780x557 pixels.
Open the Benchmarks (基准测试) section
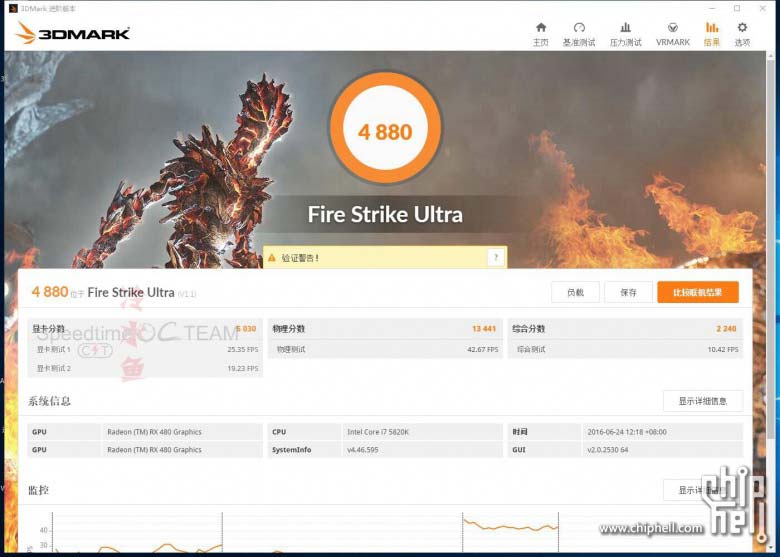578,34
